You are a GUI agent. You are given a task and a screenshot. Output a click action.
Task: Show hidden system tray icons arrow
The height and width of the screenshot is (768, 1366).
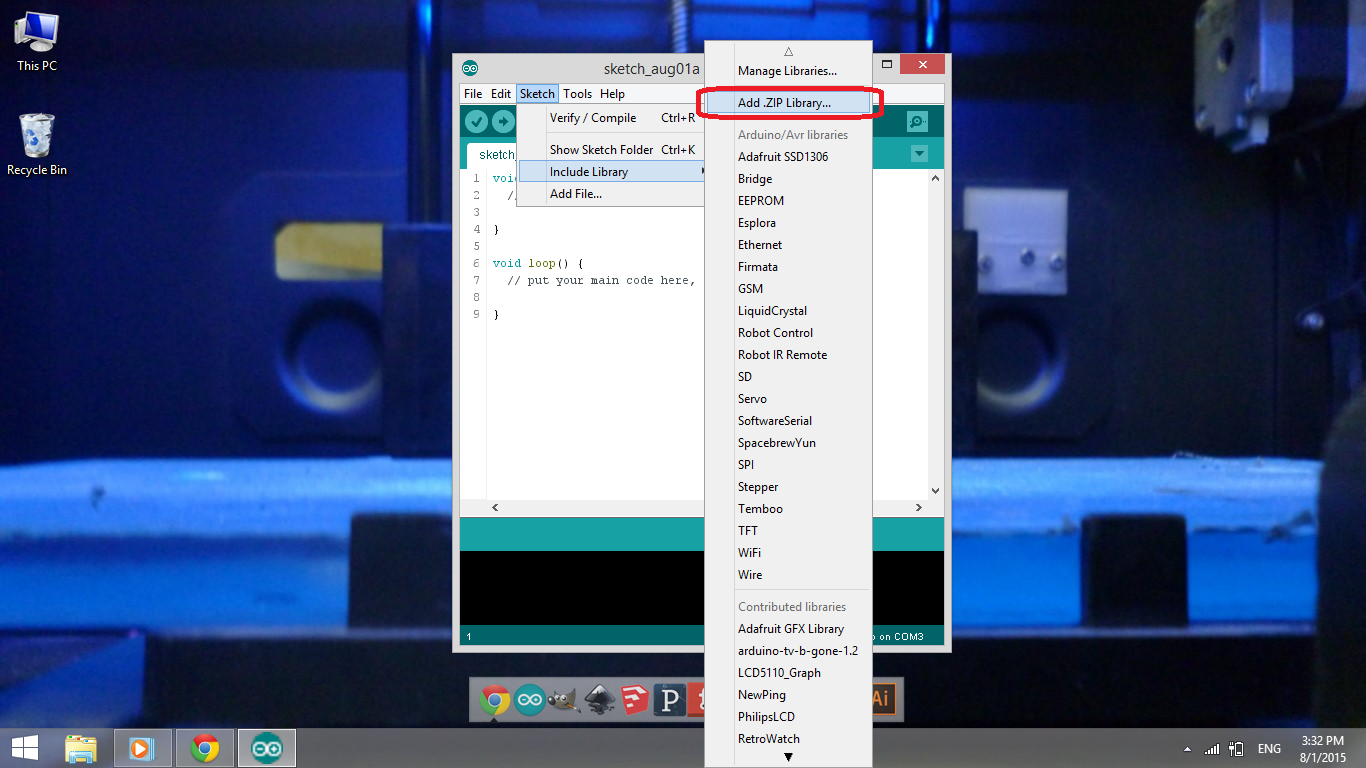pos(1188,749)
